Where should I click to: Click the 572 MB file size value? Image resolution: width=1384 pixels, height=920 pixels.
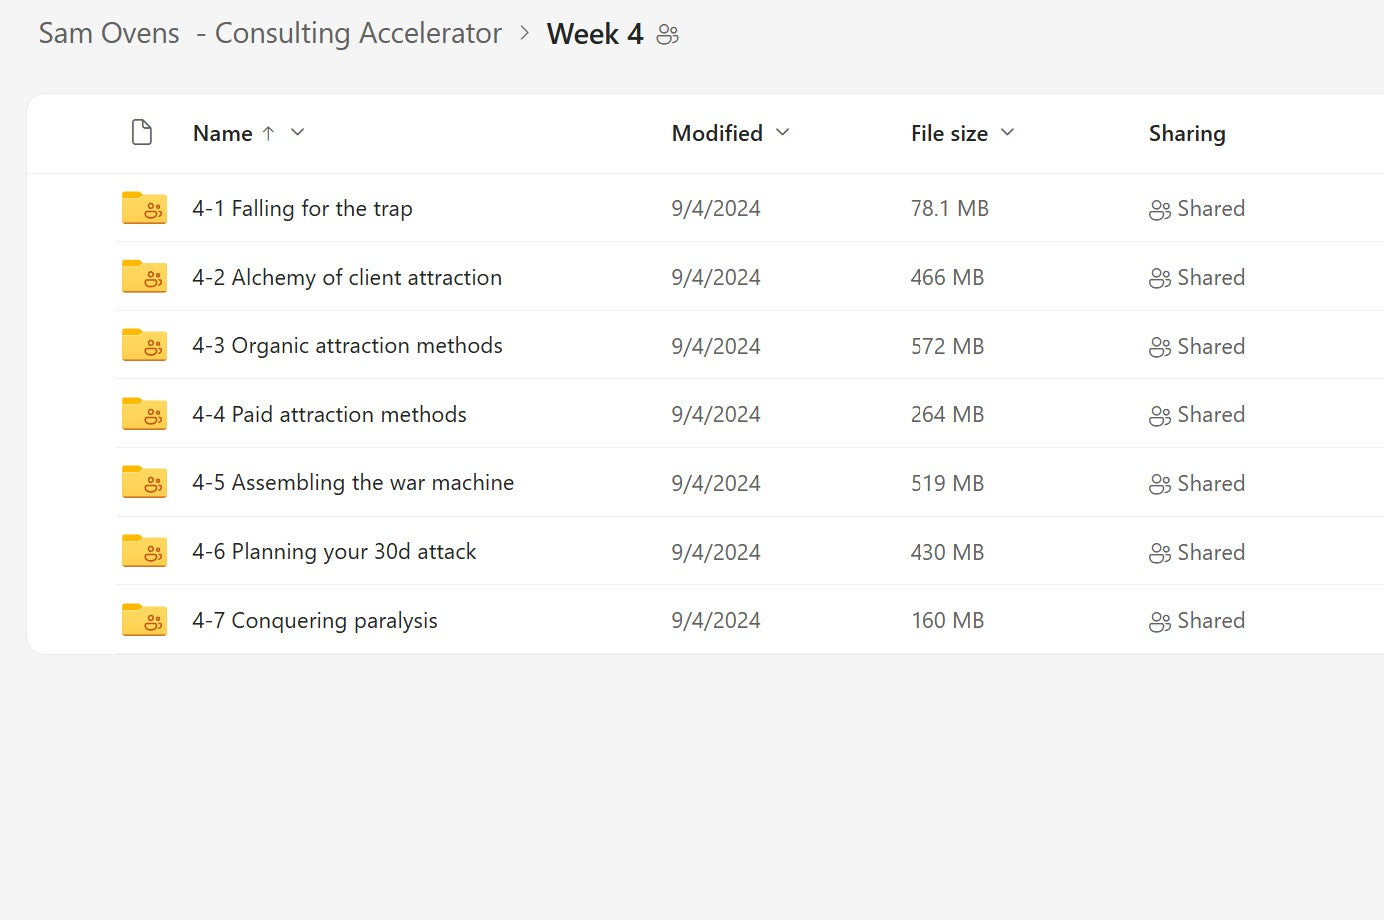[947, 346]
